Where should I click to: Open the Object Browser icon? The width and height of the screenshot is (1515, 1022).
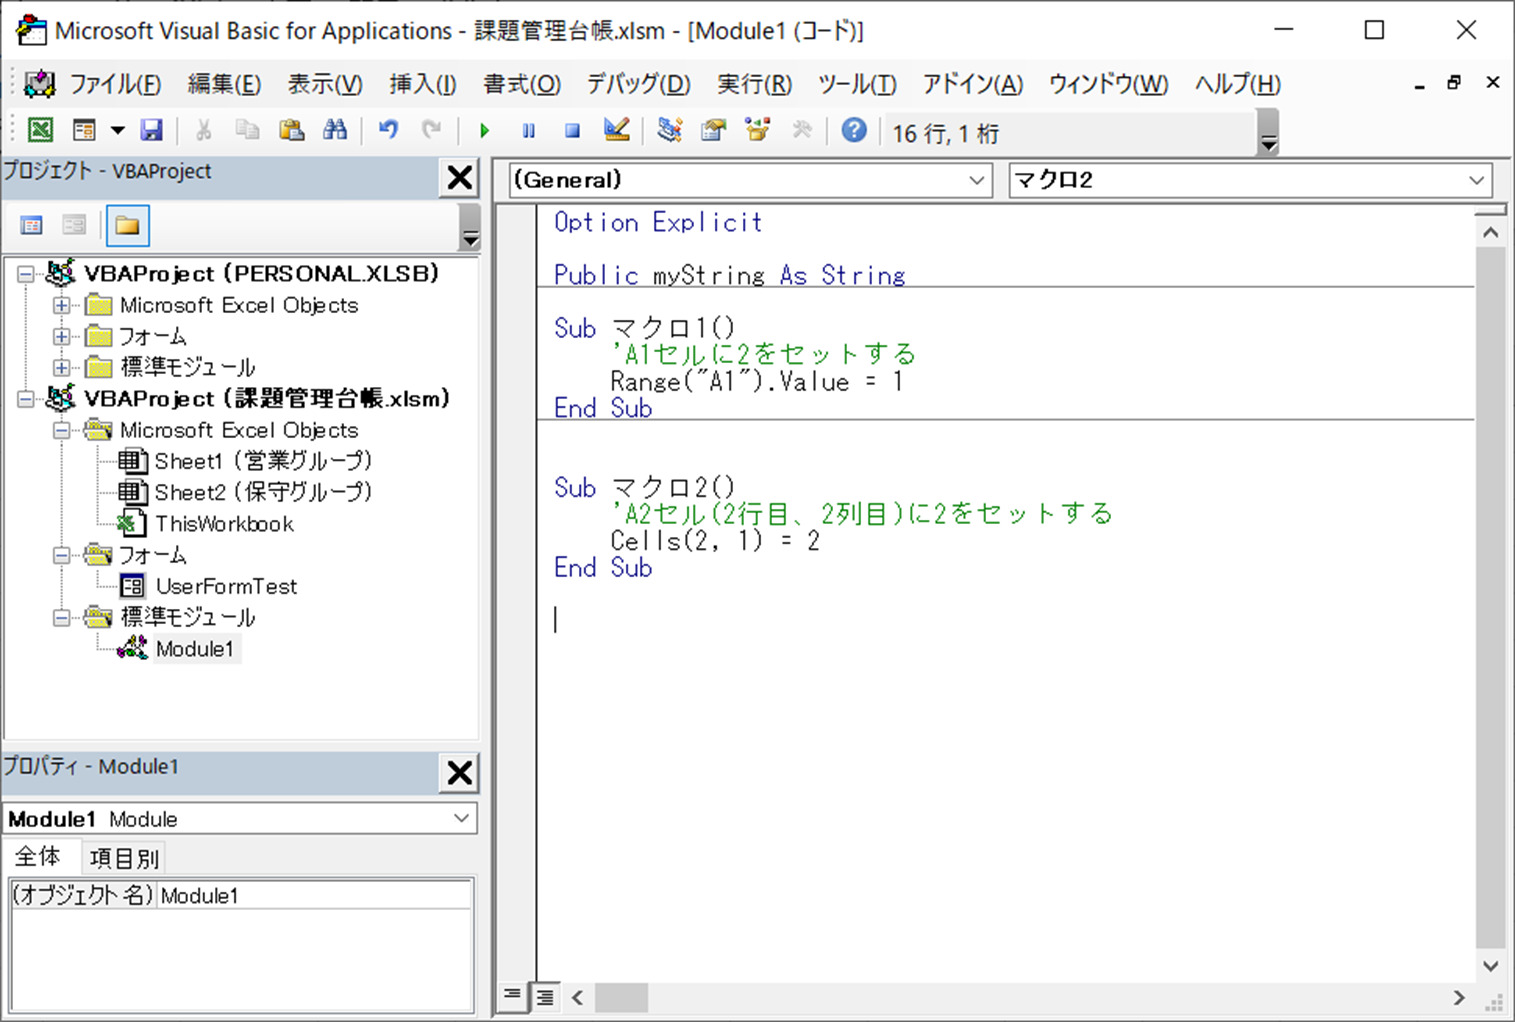[757, 130]
